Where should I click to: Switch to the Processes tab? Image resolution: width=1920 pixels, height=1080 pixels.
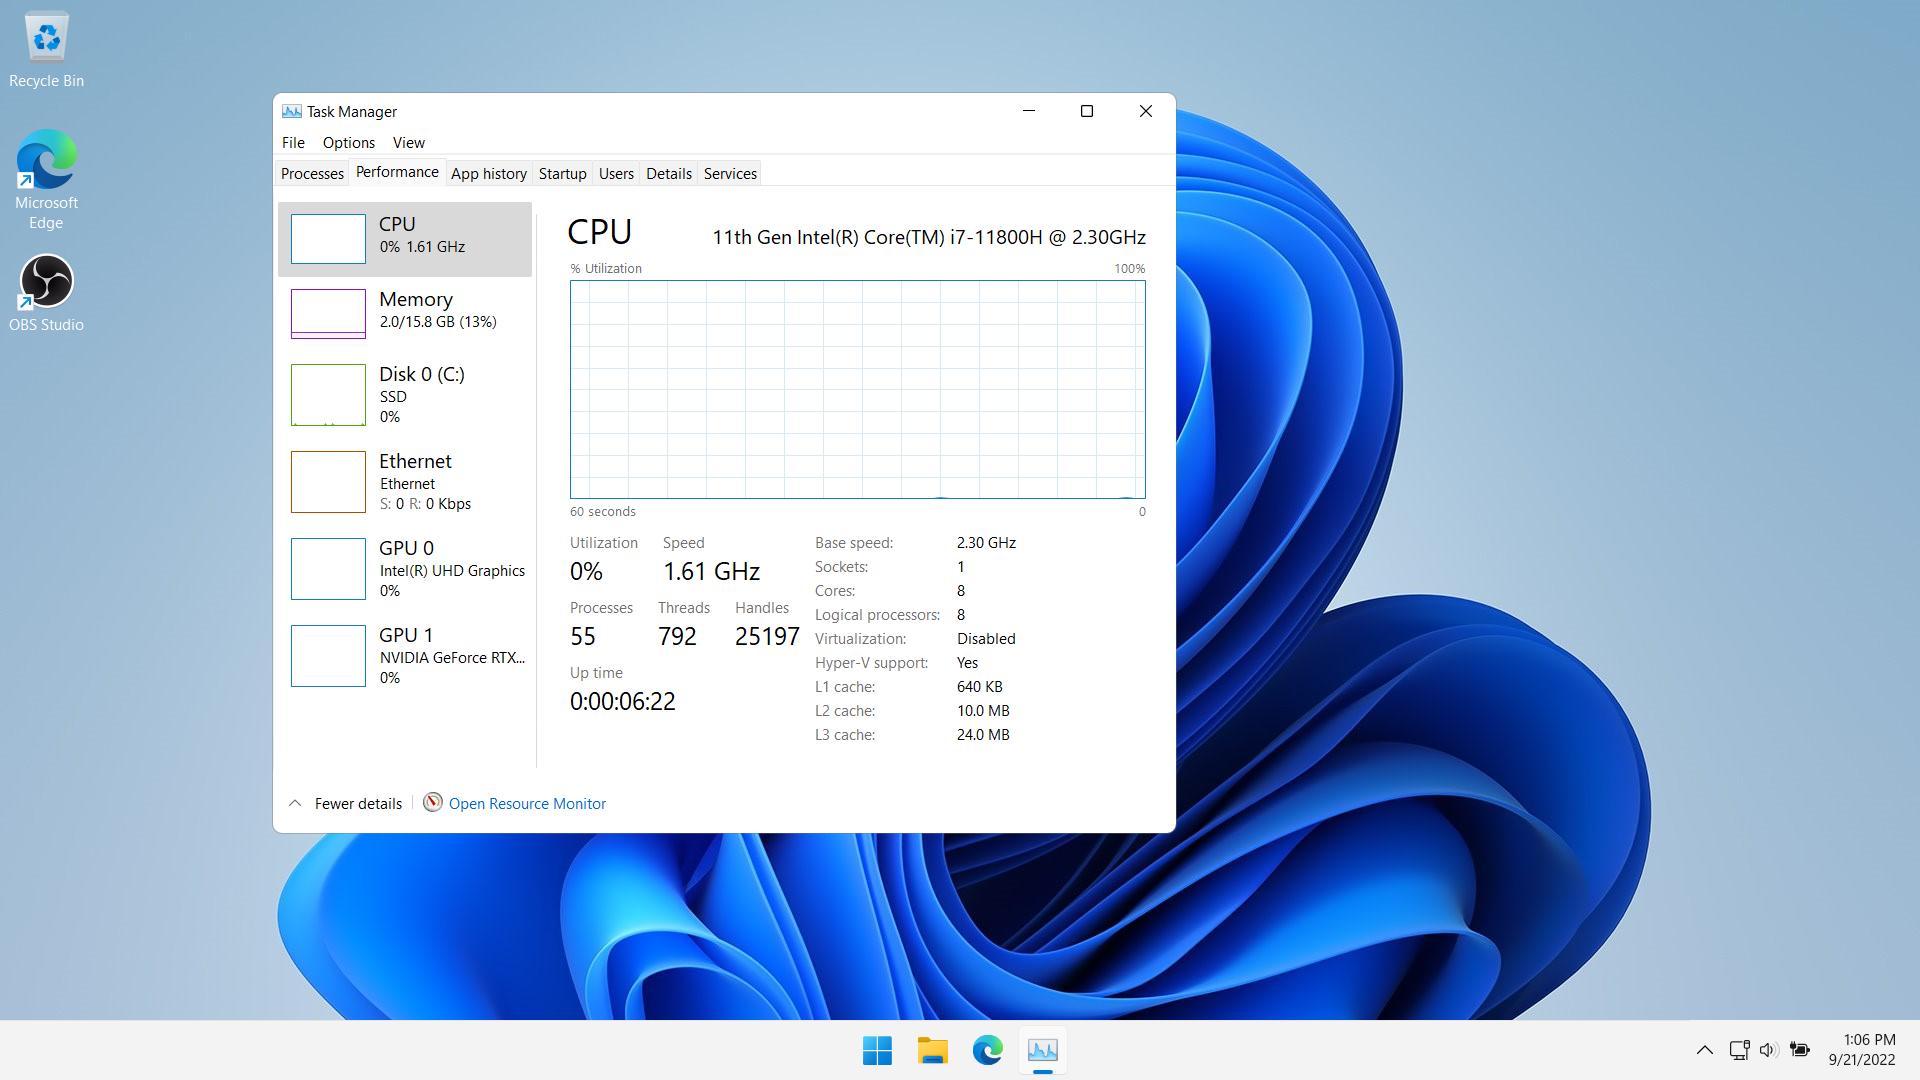[312, 174]
